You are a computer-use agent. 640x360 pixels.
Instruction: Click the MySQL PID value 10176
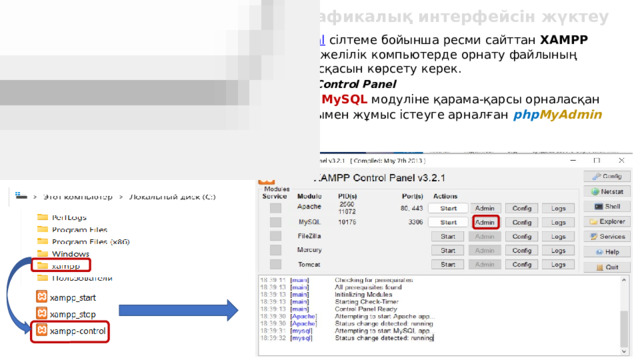(347, 222)
